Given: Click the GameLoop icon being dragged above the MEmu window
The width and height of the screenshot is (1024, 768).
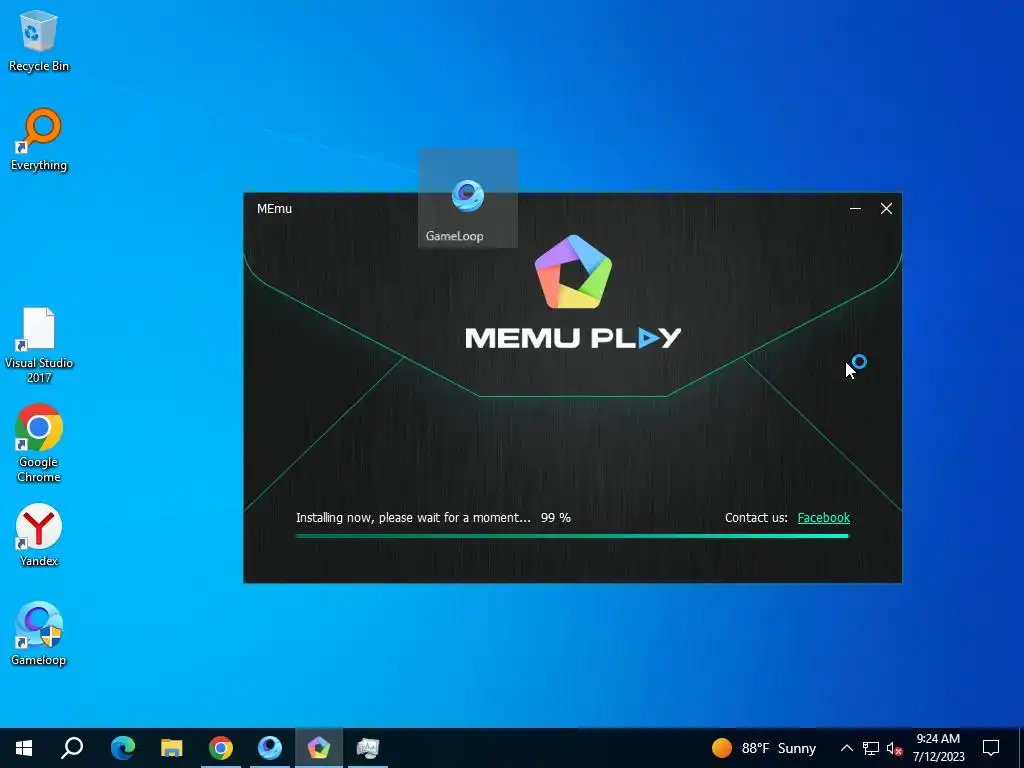Looking at the screenshot, I should coord(468,198).
